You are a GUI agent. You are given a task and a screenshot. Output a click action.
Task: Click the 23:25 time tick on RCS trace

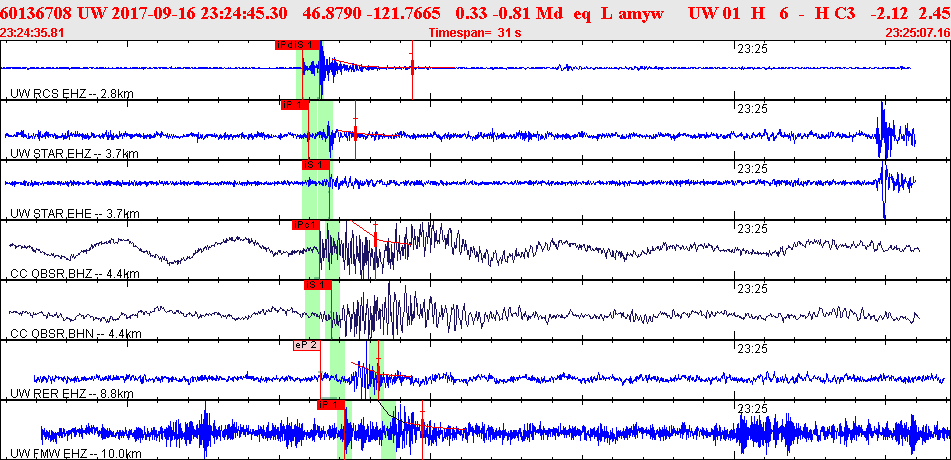click(752, 50)
